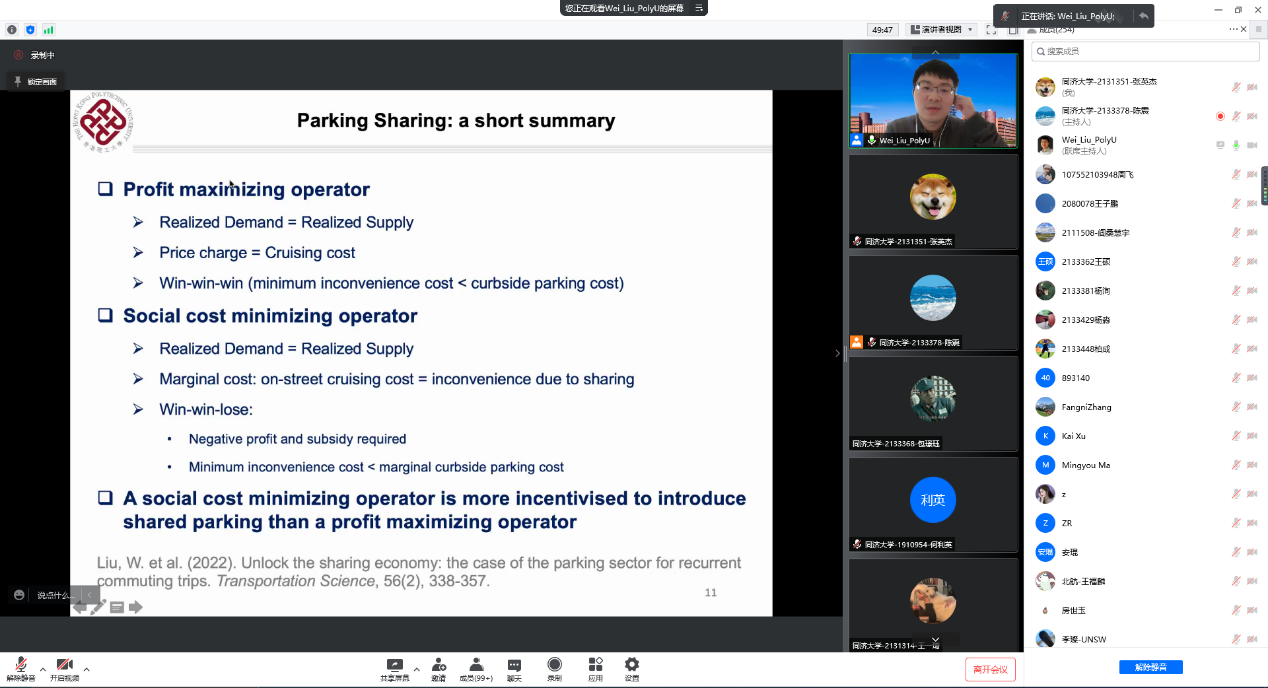Turn on camera with 开启视频 button
The height and width of the screenshot is (688, 1268).
click(x=64, y=669)
